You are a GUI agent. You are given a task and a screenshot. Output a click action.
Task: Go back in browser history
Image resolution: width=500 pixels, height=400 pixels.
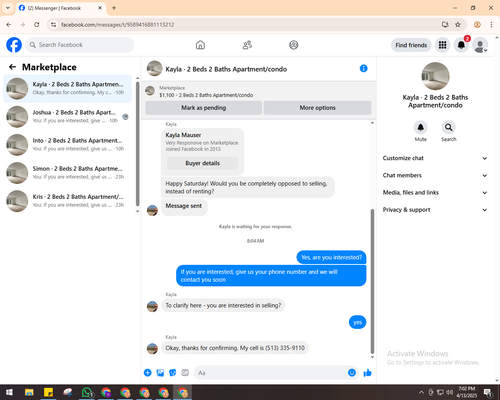[x=9, y=25]
